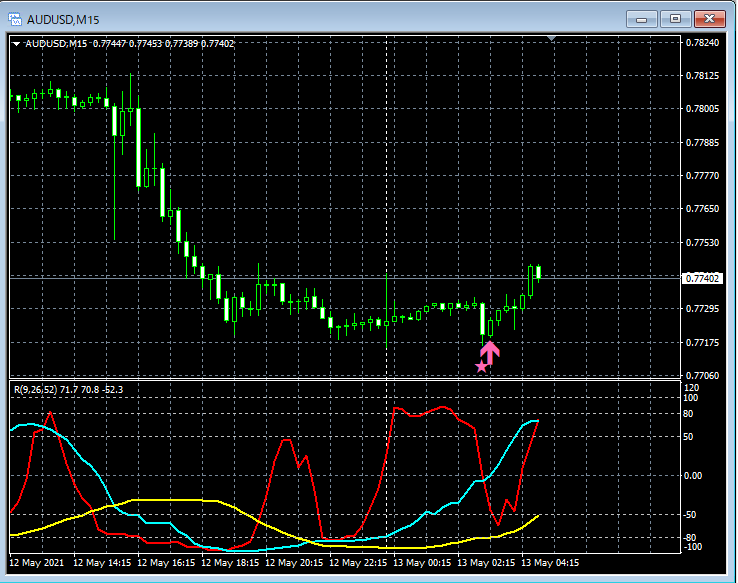Click the 0.78240 price scale label
The width and height of the screenshot is (738, 583).
pos(702,42)
